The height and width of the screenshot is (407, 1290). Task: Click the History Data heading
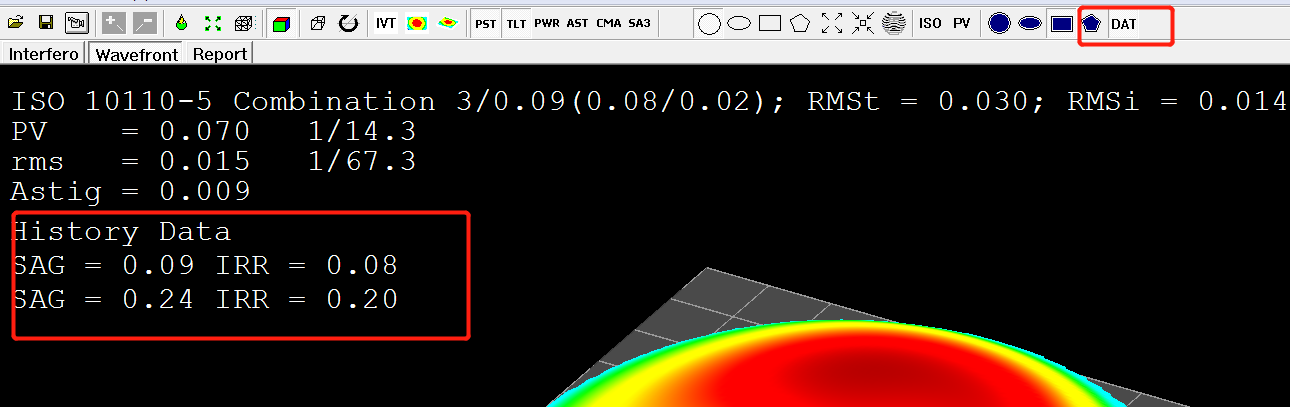(121, 232)
